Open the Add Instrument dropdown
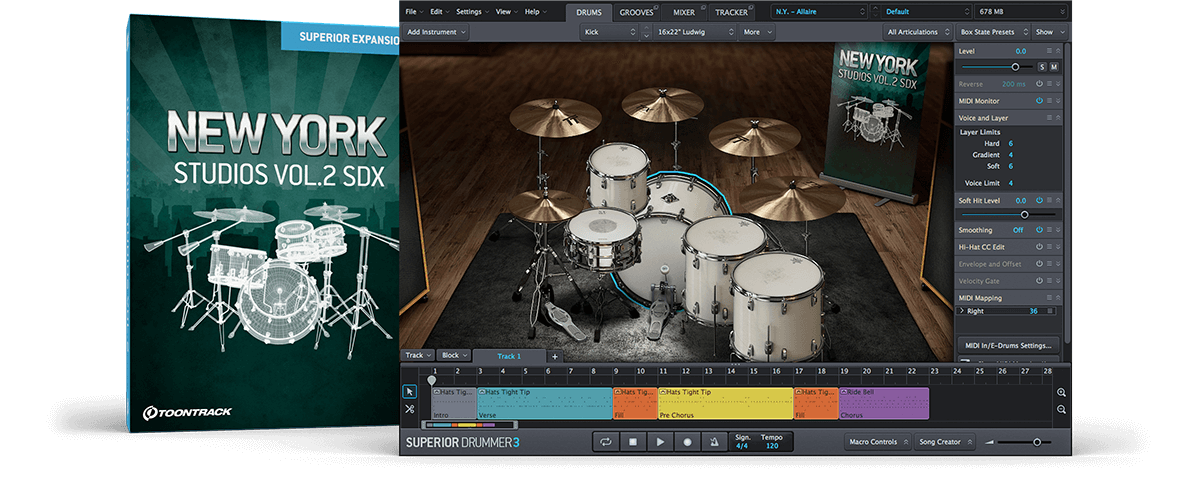Screen dimensions: 1200x488 pyautogui.click(x=437, y=32)
